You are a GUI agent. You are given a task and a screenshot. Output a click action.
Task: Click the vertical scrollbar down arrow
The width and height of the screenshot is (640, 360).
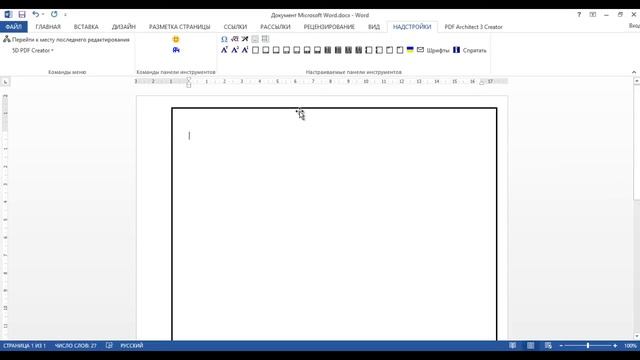coord(636,336)
